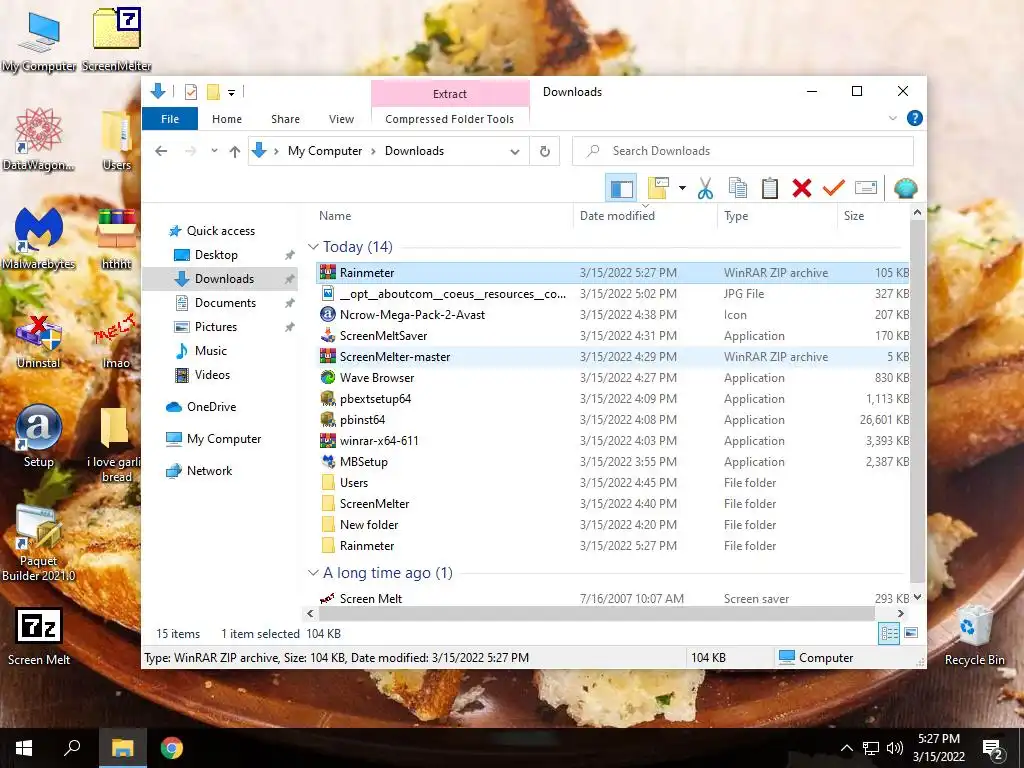Open the address bar history dropdown
The image size is (1024, 768).
[x=515, y=152]
